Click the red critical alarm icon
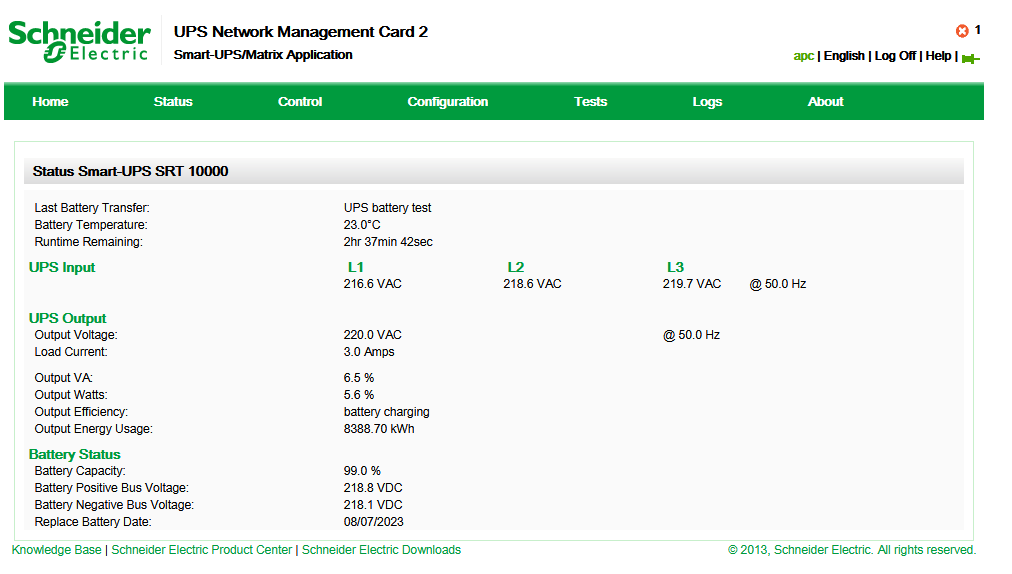Viewport: 1012px width, 574px height. (x=962, y=31)
